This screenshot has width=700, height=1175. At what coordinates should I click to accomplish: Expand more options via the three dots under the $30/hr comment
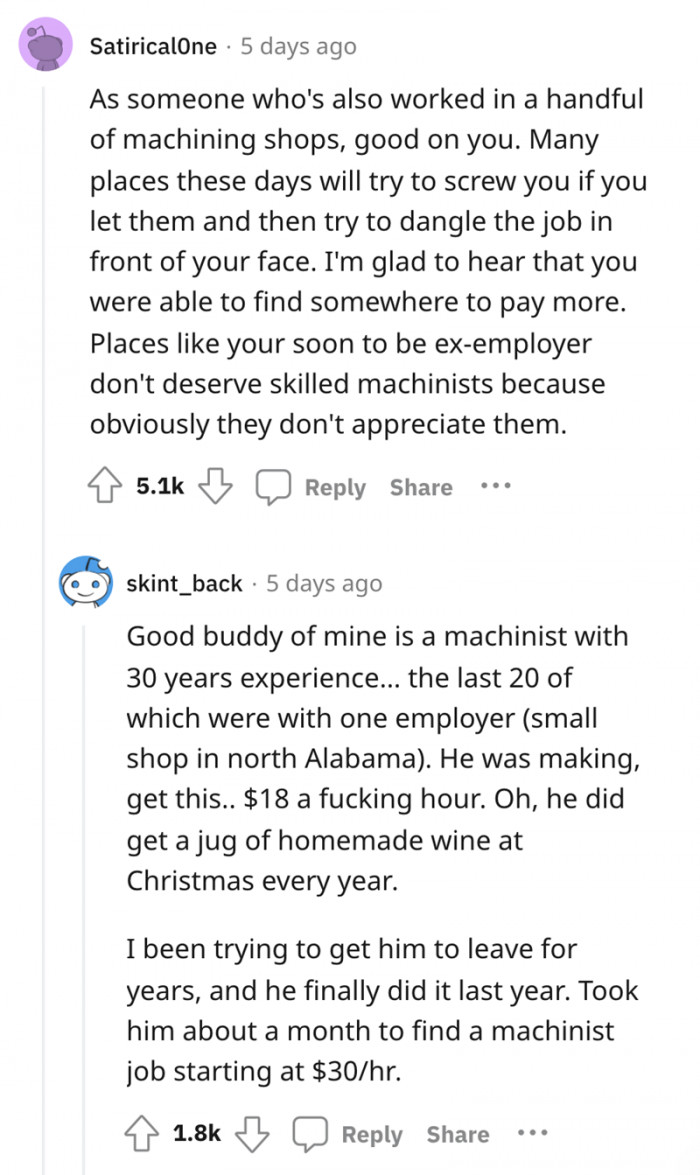tap(533, 1133)
